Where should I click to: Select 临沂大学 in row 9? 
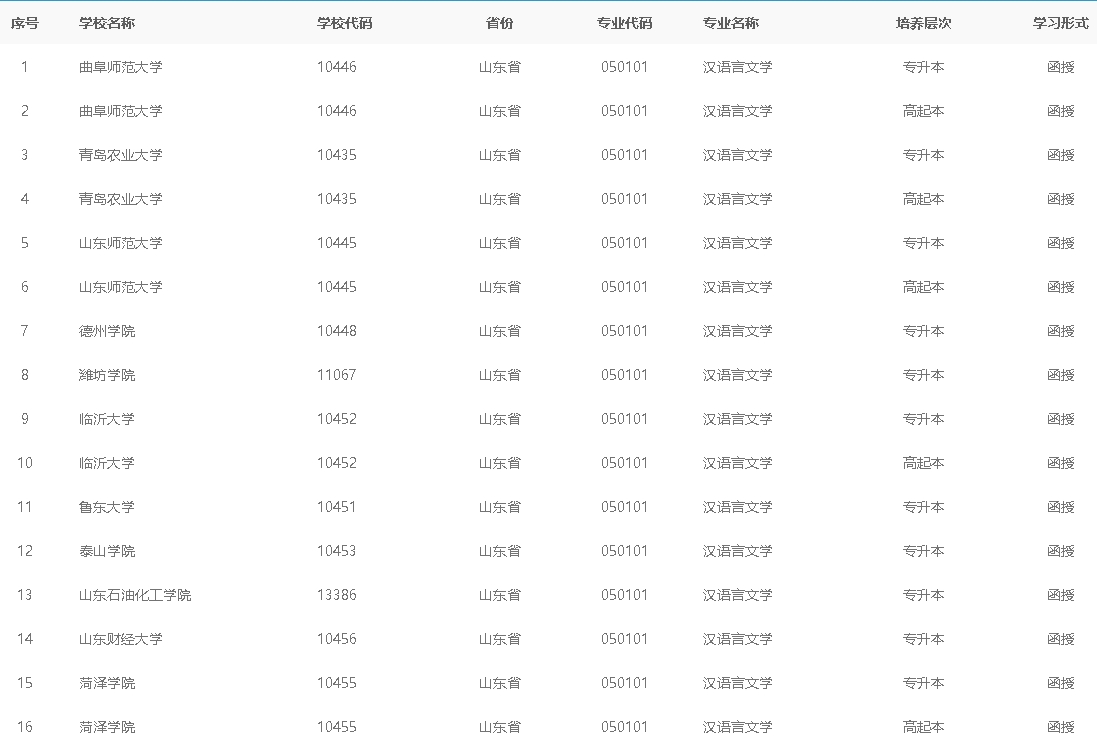point(106,419)
